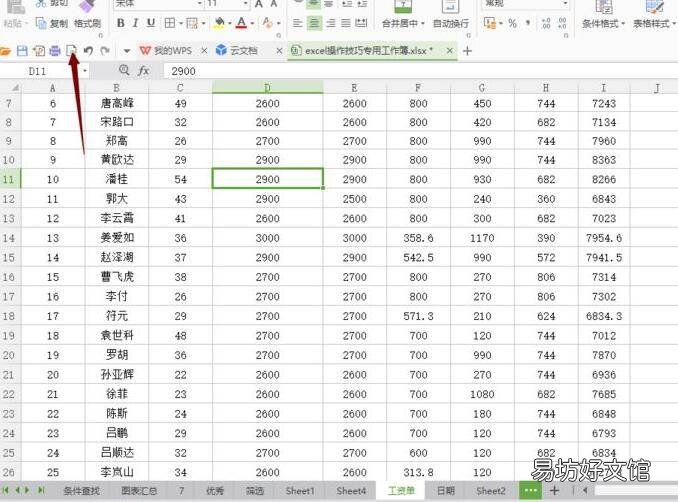Open the quick access toolbar customize arrow
This screenshot has height=502, width=678.
pos(126,51)
